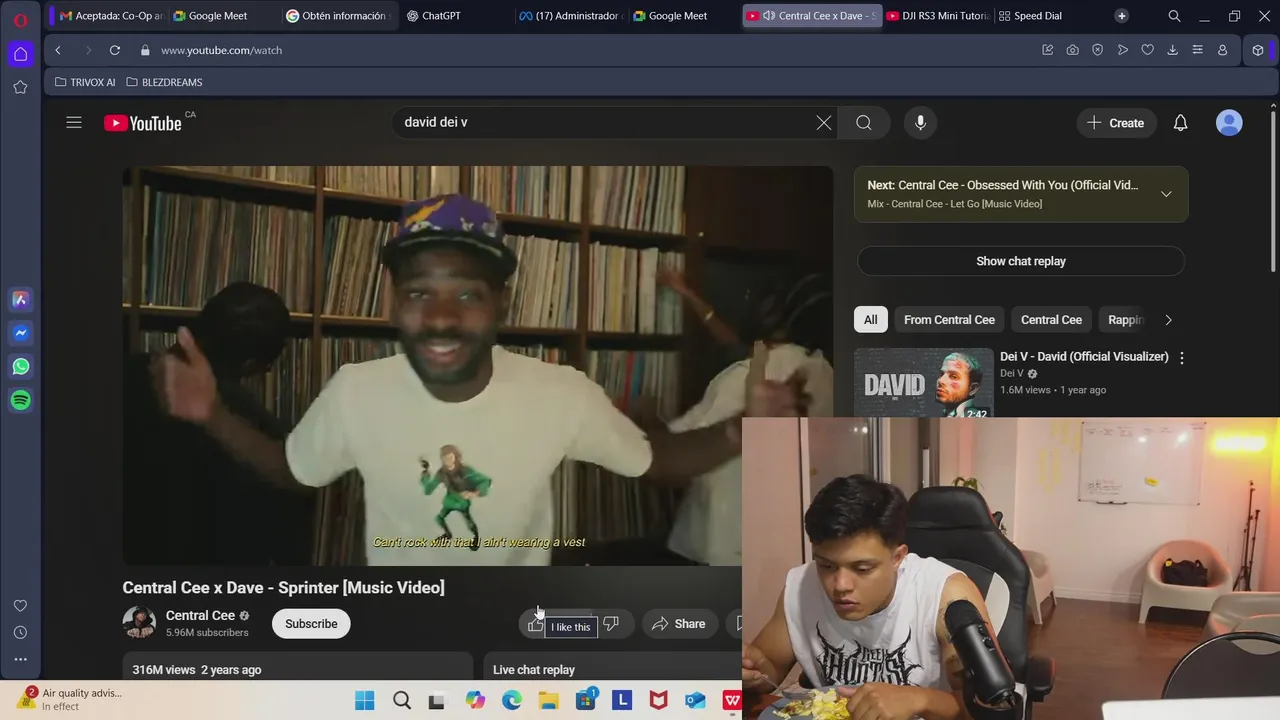Open Central Cee channel avatar
Screen dimensions: 1280x720
pos(139,623)
